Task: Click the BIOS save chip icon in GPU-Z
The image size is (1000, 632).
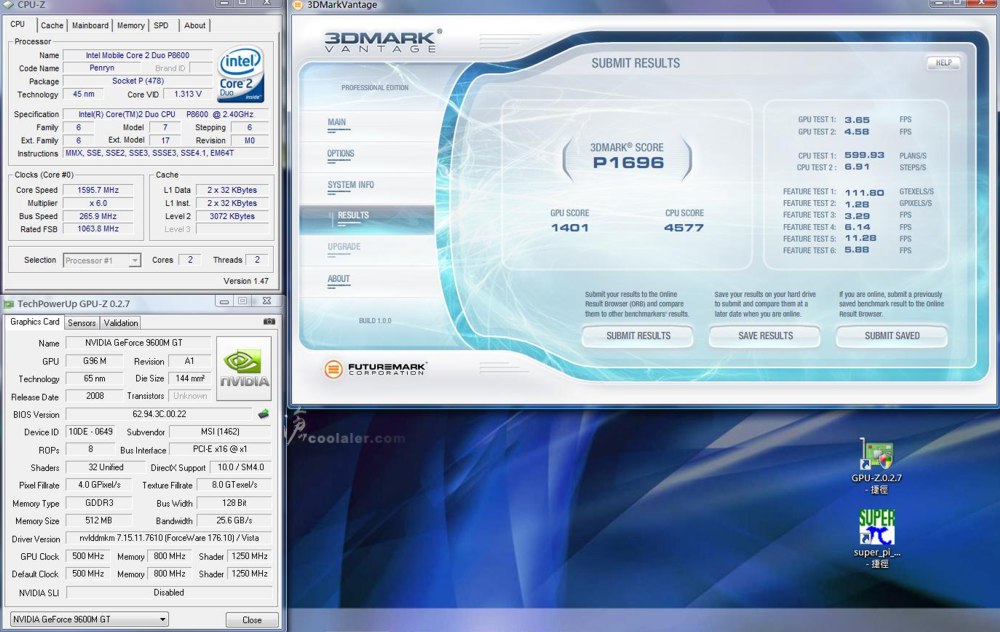Action: tap(263, 415)
